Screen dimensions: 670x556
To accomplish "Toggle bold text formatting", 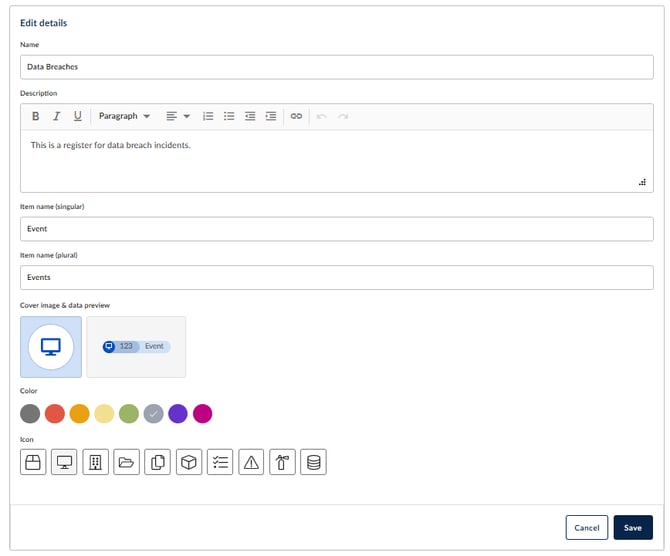I will [36, 116].
